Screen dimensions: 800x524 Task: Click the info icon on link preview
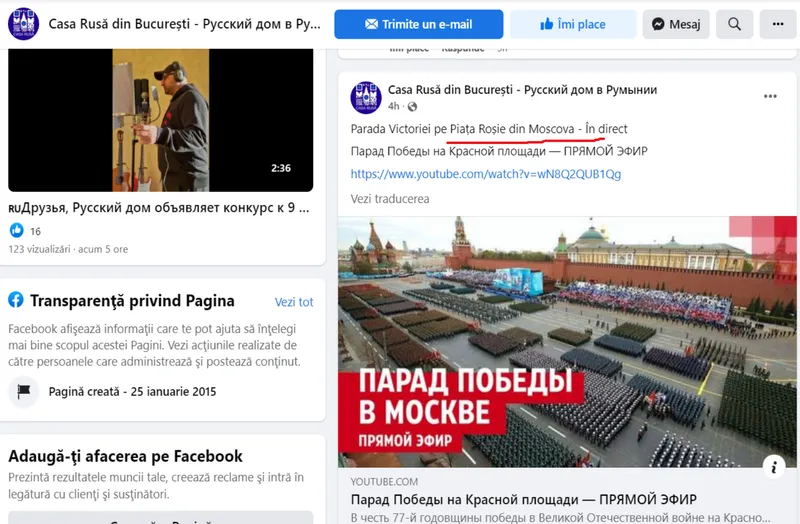(774, 466)
